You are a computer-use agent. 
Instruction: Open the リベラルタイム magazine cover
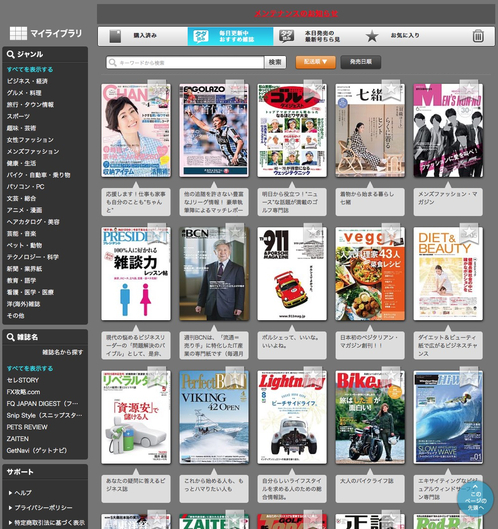[x=136, y=417]
